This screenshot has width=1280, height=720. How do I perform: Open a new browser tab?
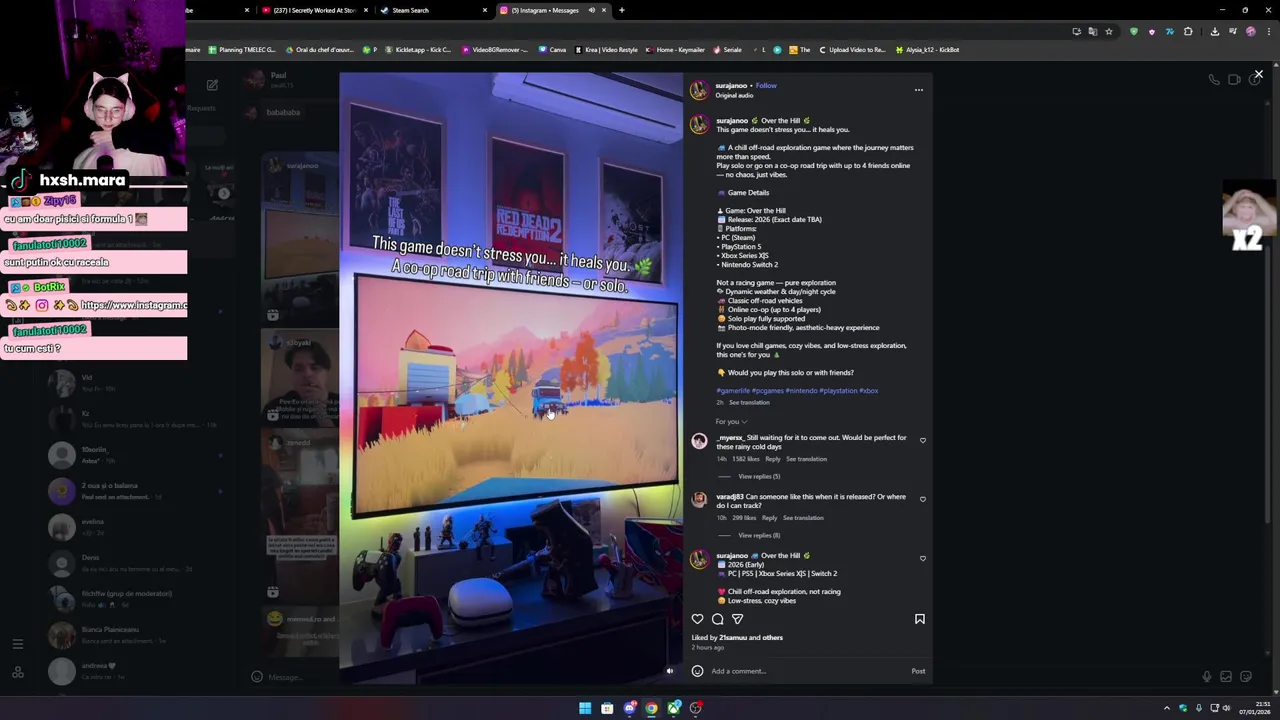pyautogui.click(x=622, y=10)
